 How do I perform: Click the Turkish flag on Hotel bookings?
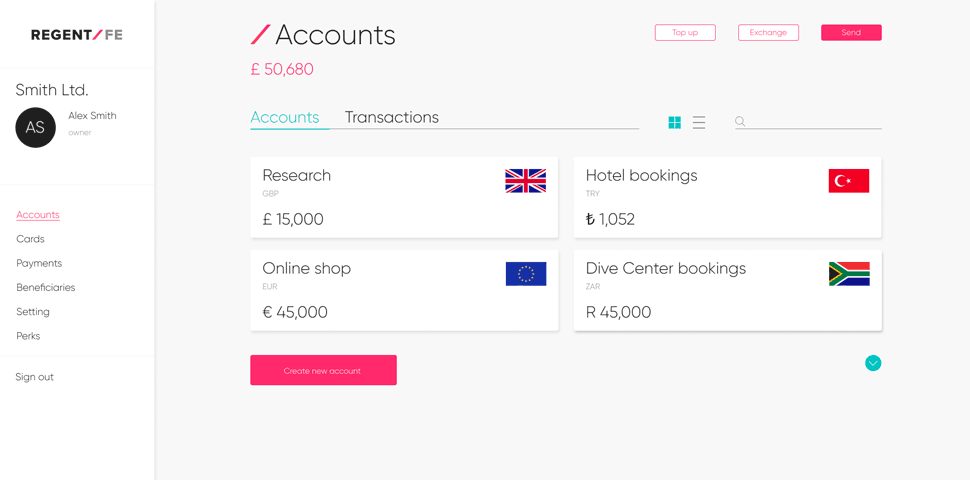pos(849,181)
